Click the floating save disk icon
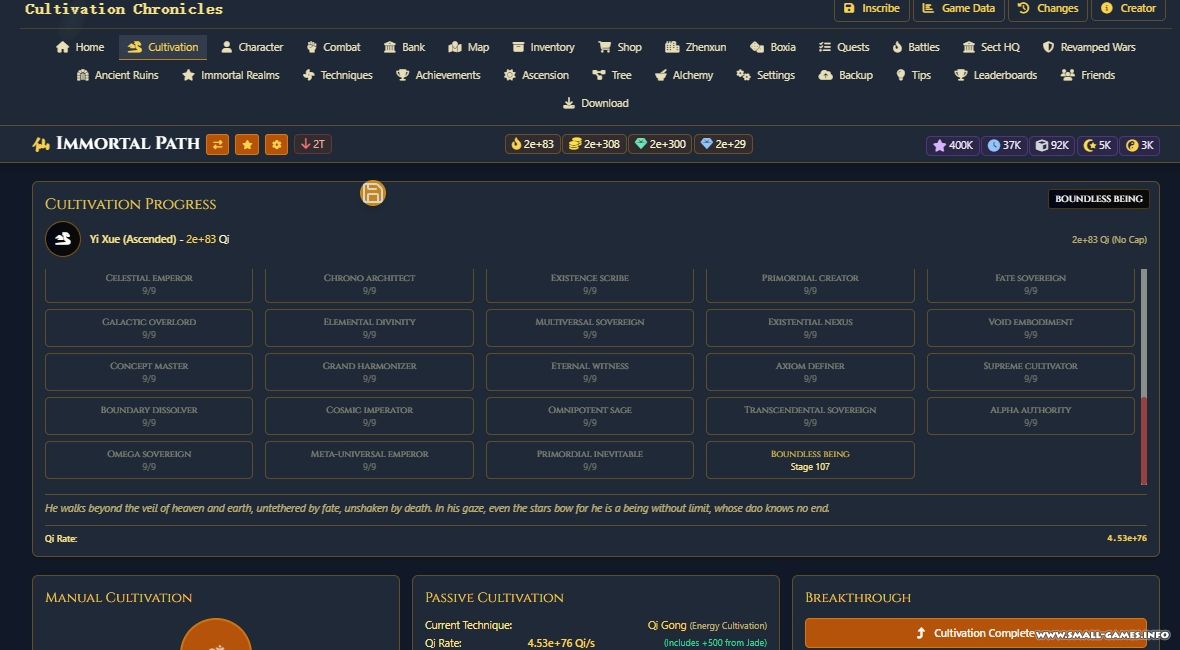Viewport: 1180px width, 650px height. tap(372, 193)
